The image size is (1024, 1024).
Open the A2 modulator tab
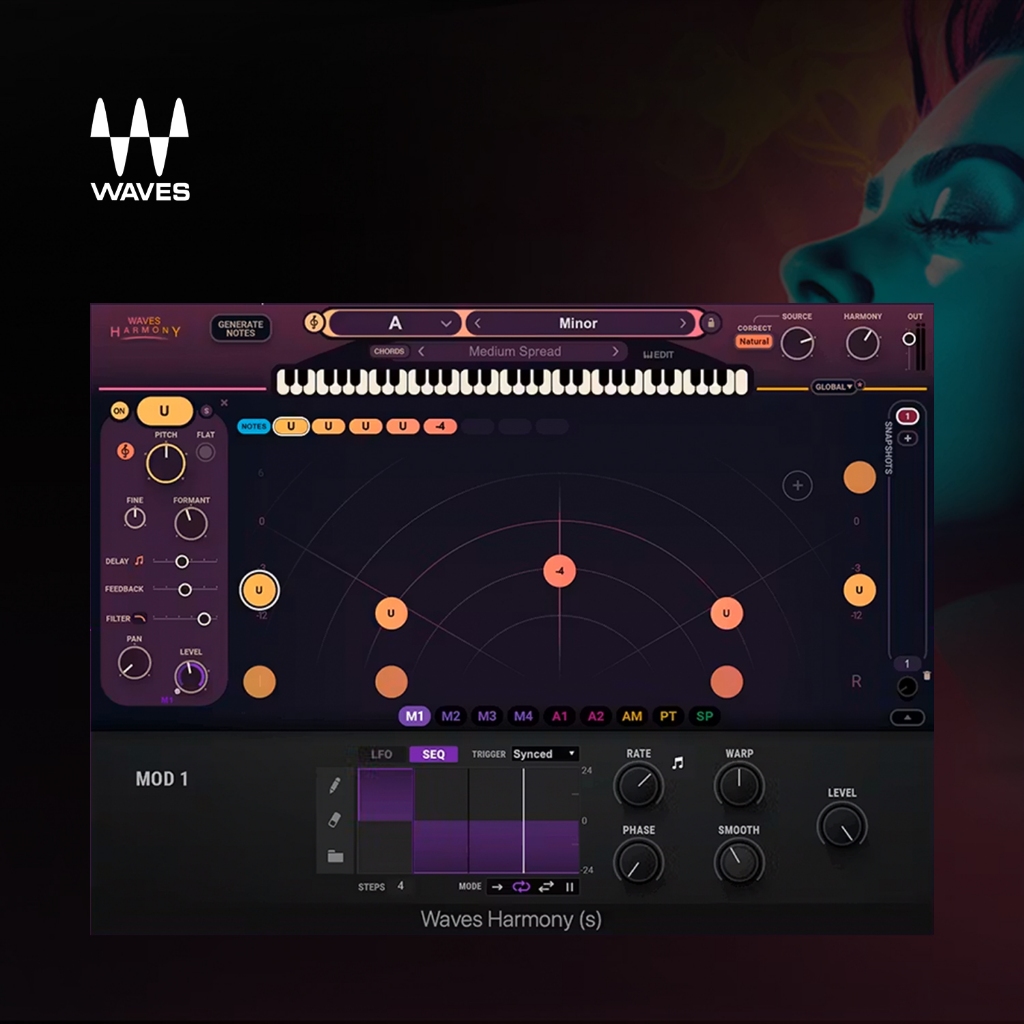click(x=596, y=716)
